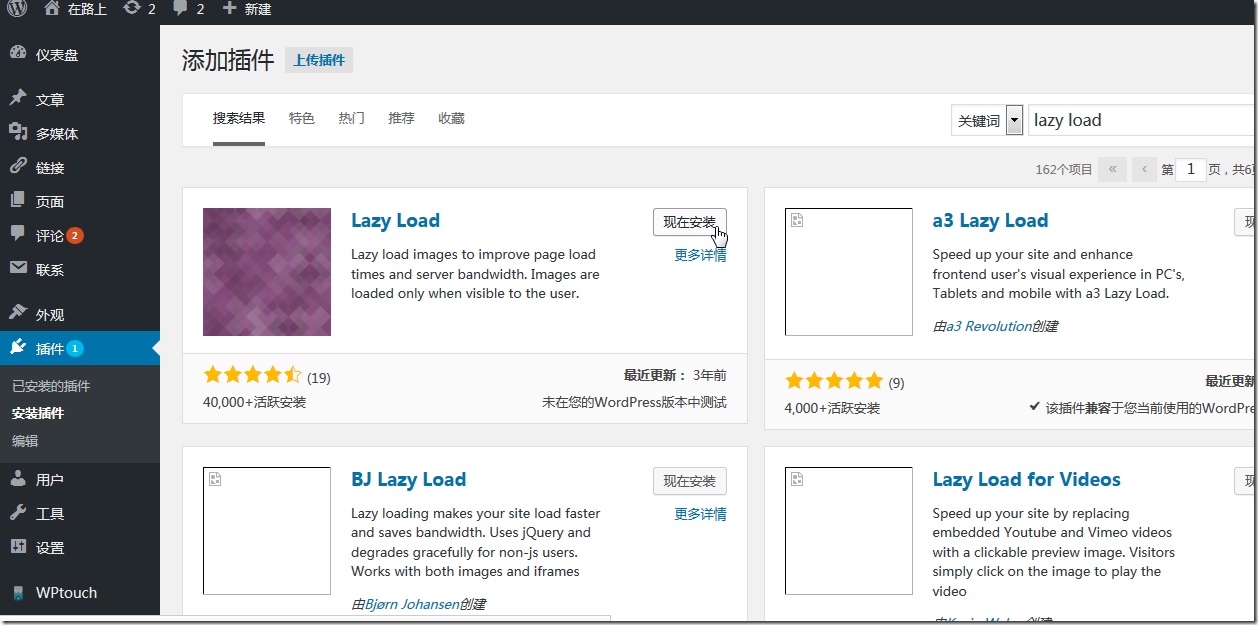Image resolution: width=1258 pixels, height=625 pixels.
Task: Open 外观 appearance settings
Action: pos(50,315)
